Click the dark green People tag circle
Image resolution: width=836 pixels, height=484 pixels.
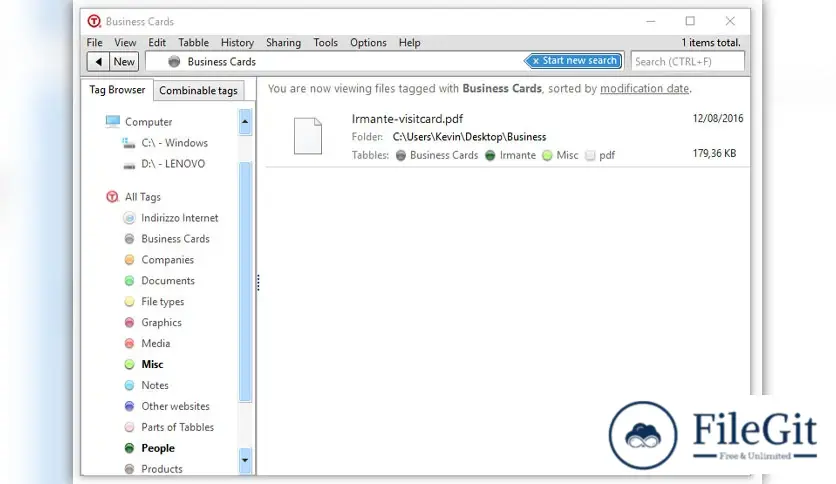click(x=129, y=448)
